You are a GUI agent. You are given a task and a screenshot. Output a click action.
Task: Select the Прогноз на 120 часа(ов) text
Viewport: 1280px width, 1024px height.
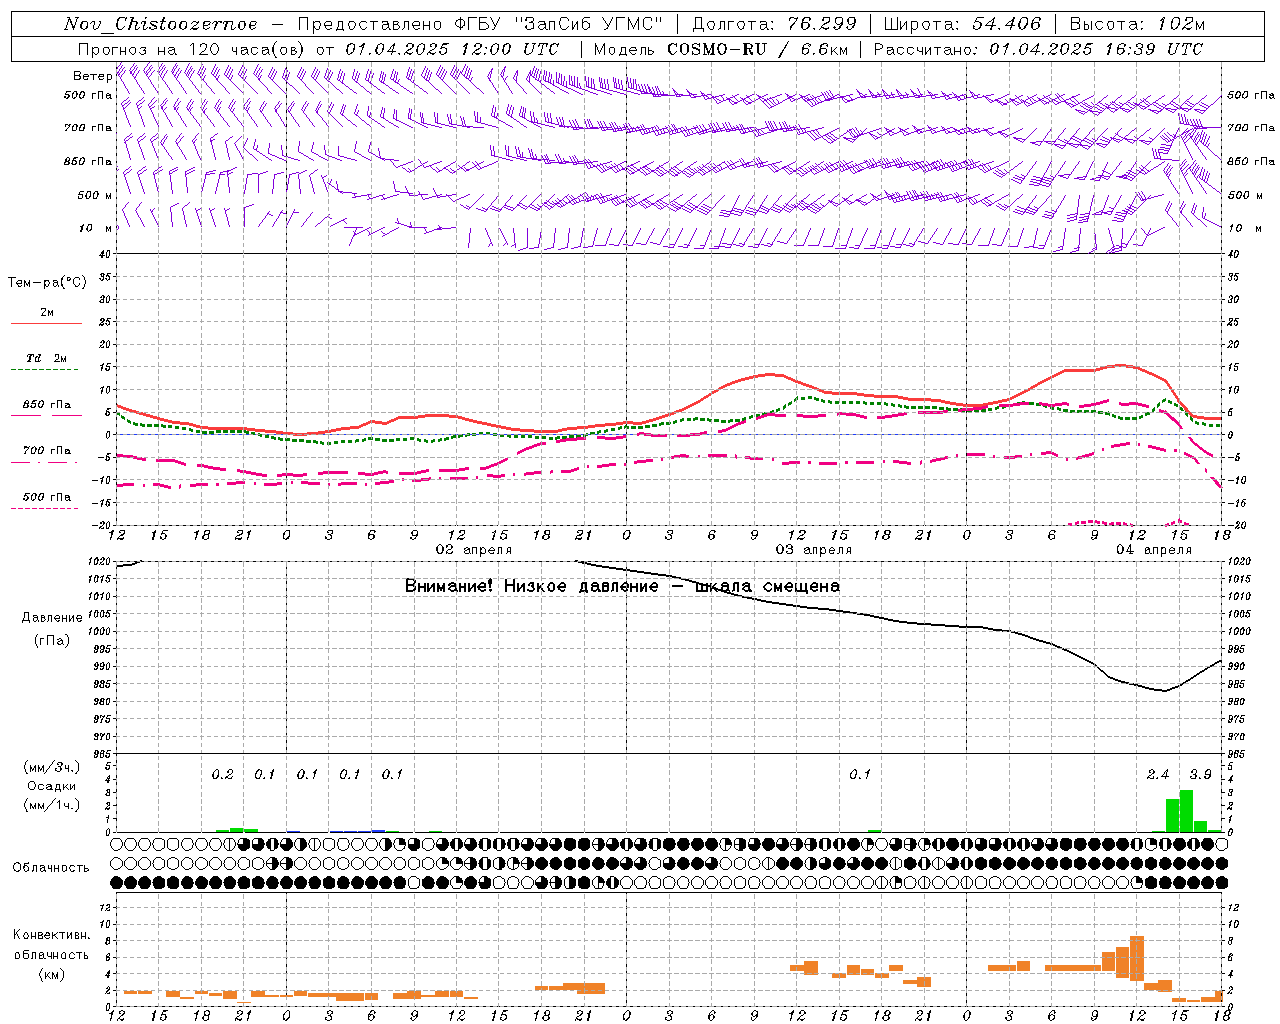192,49
